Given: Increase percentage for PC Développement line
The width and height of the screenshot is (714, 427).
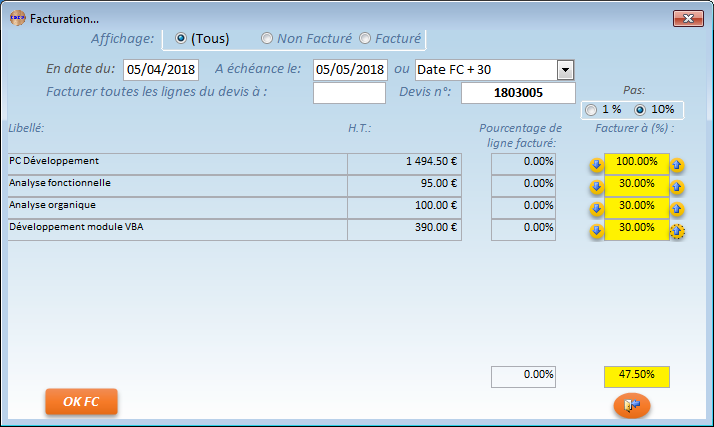Looking at the screenshot, I should (677, 164).
